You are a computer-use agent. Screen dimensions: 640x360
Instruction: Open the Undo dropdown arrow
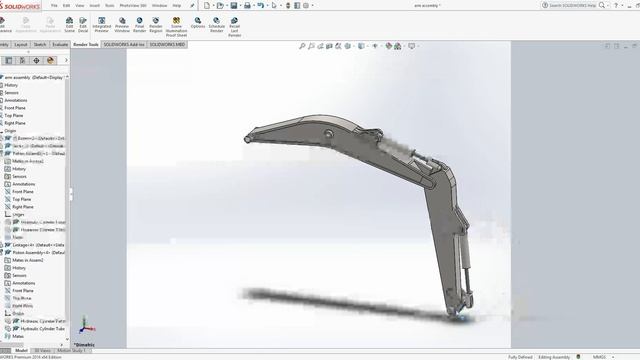tap(267, 5)
